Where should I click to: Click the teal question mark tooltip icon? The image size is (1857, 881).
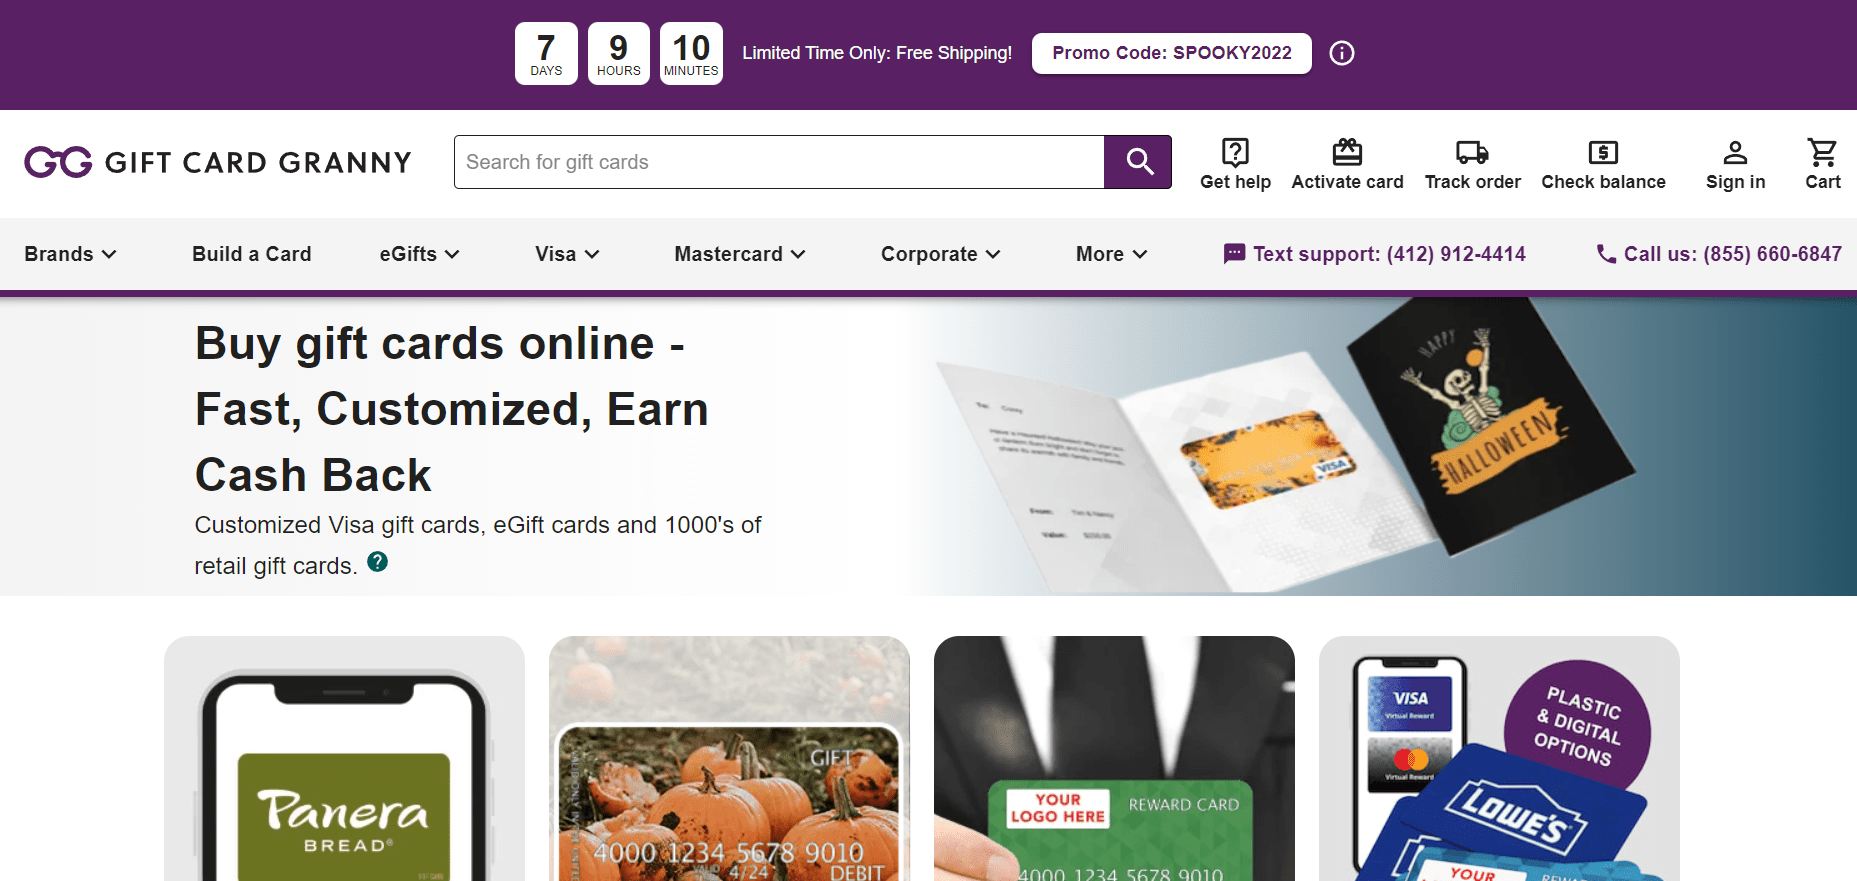pos(377,561)
